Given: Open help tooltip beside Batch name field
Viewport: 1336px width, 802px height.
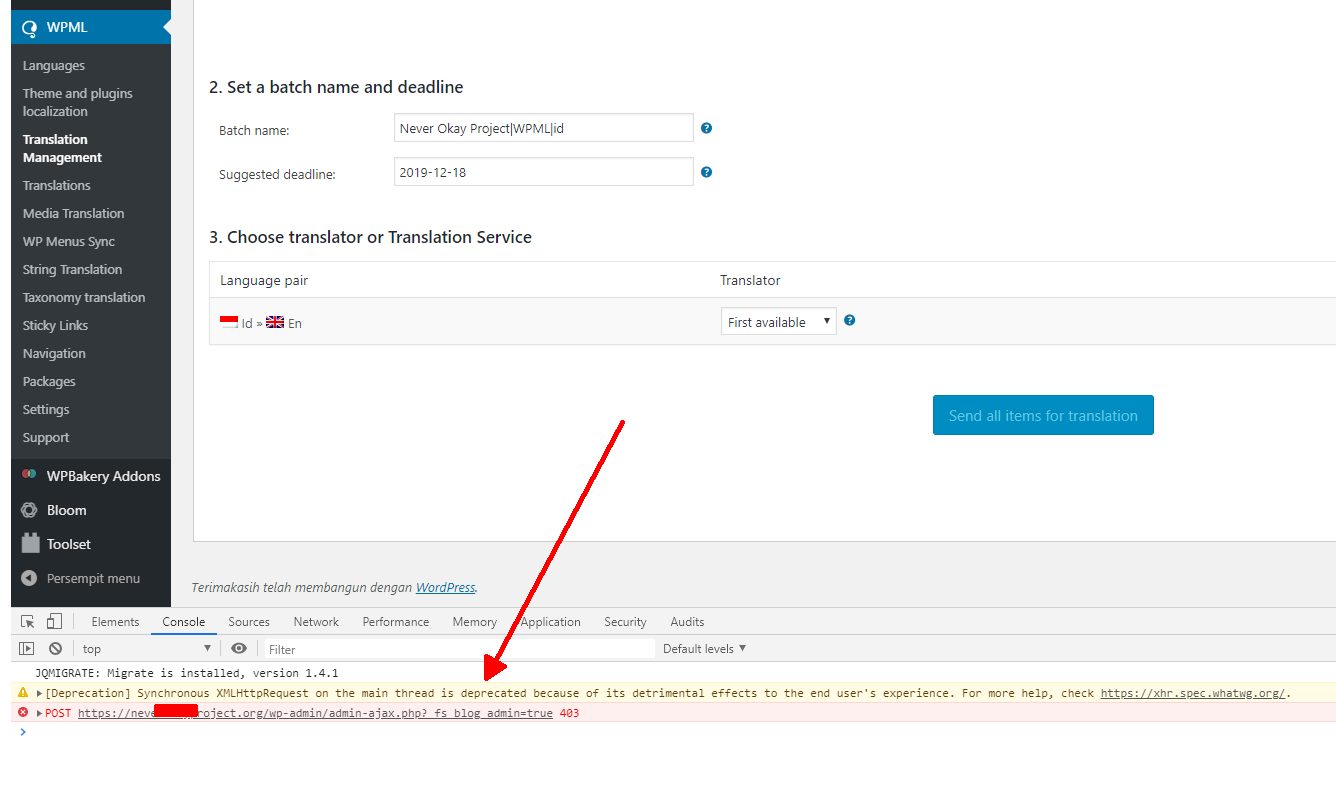Looking at the screenshot, I should pos(706,128).
